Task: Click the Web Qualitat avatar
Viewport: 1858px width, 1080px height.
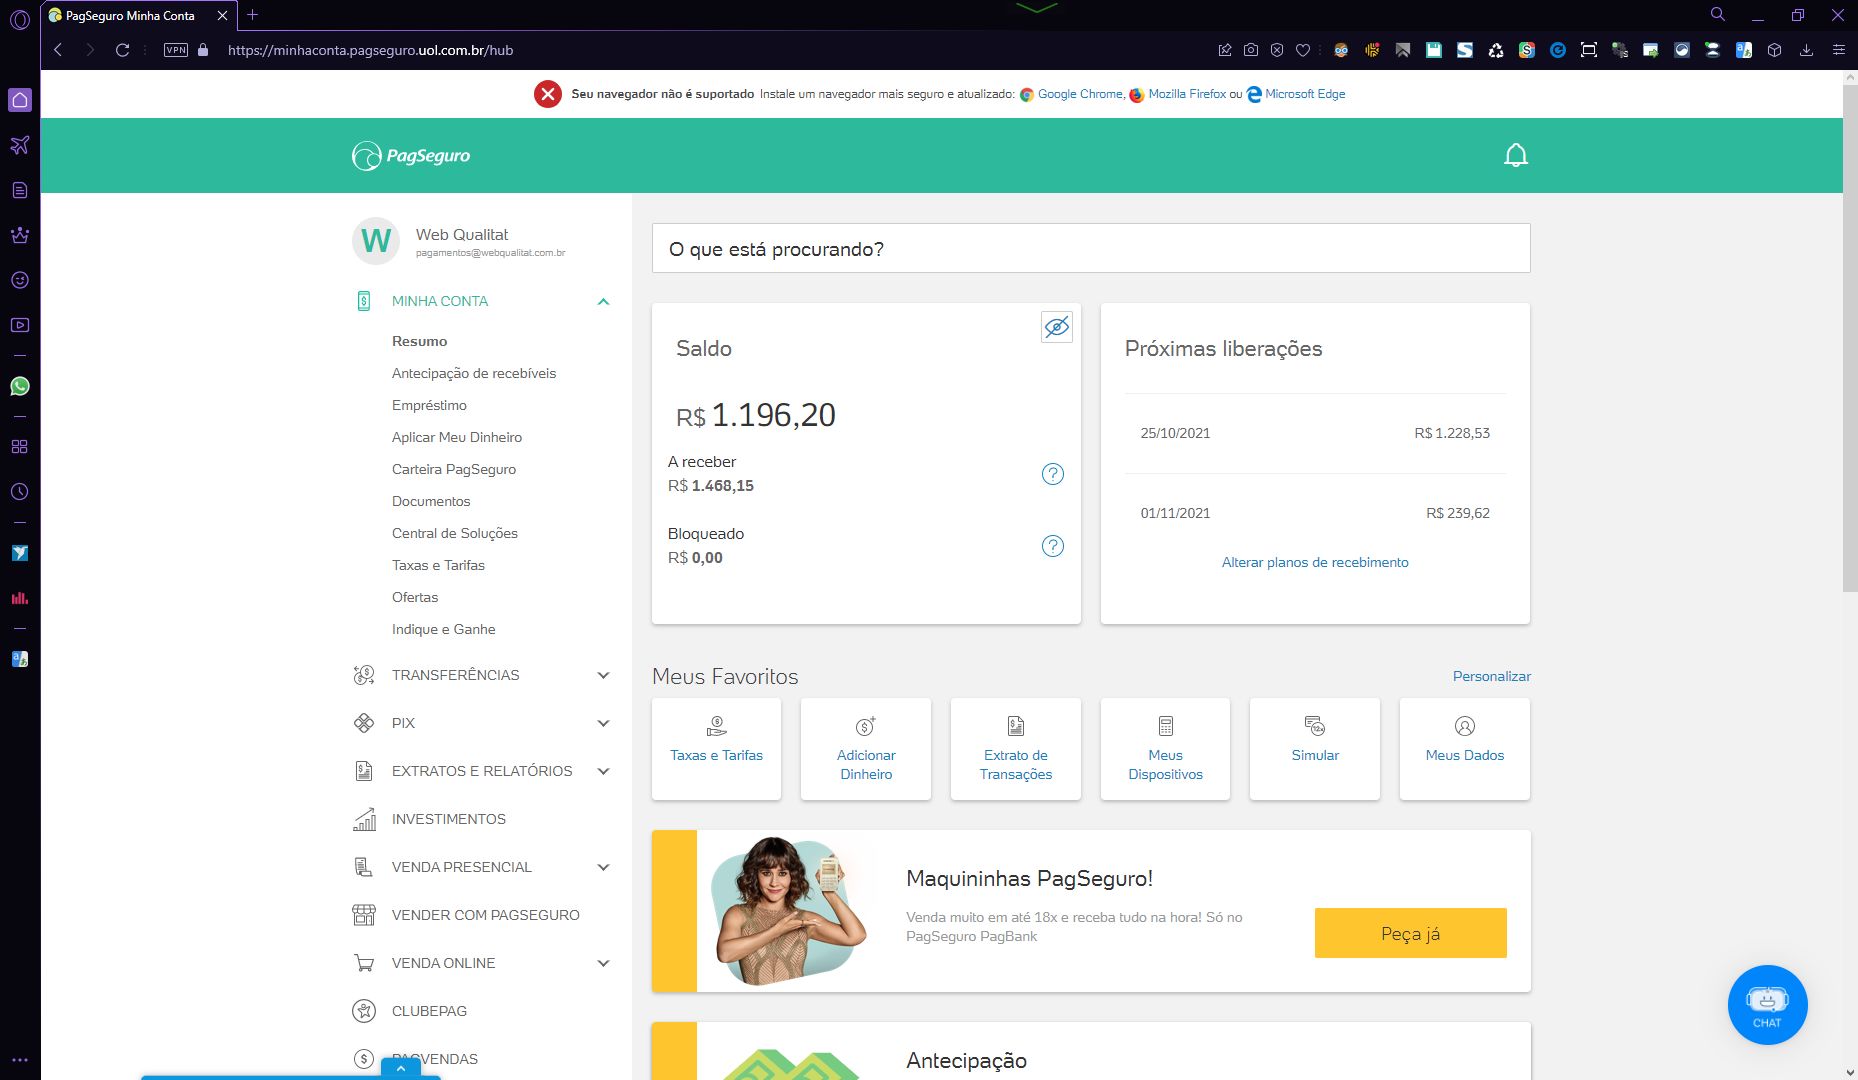Action: (376, 241)
